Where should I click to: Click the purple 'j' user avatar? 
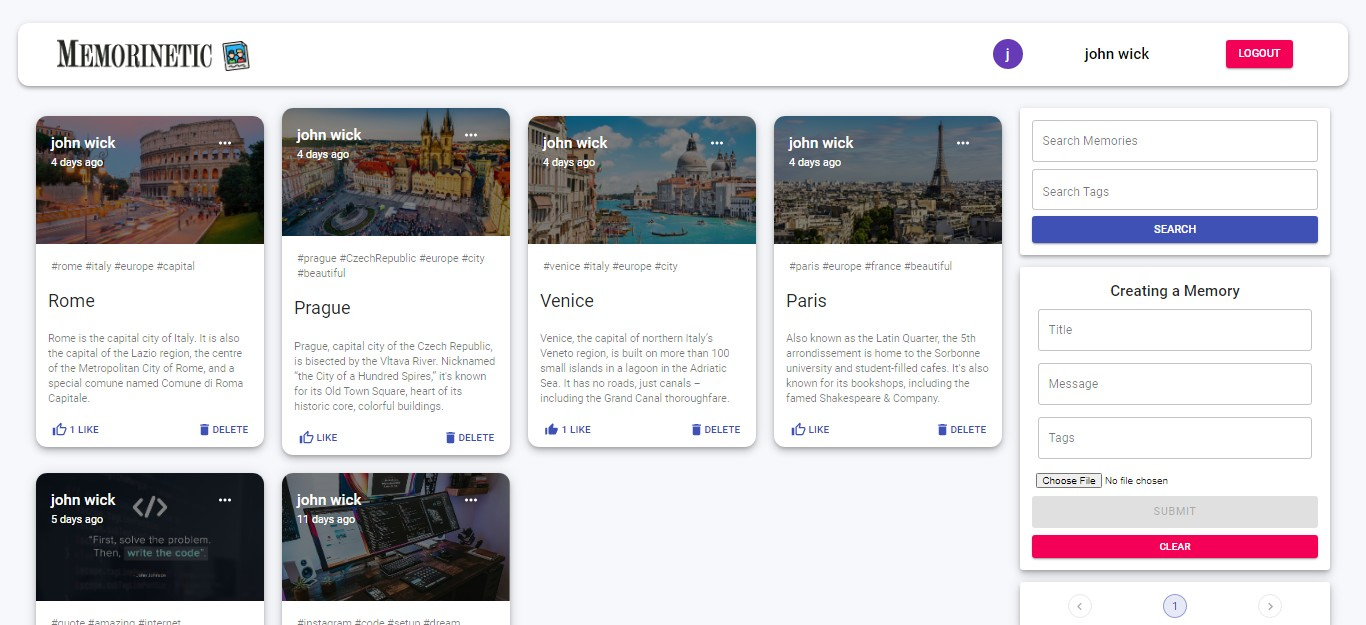pyautogui.click(x=1008, y=54)
